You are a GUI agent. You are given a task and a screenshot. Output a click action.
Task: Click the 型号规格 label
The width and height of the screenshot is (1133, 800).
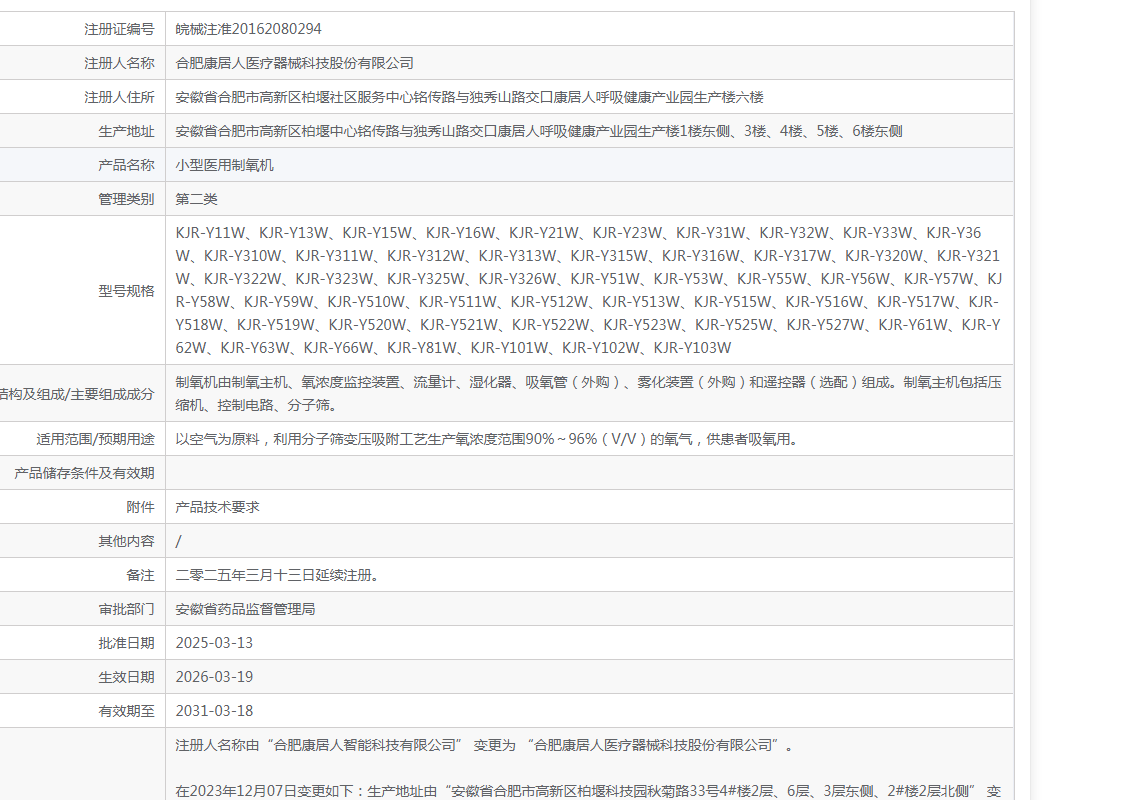(x=126, y=291)
